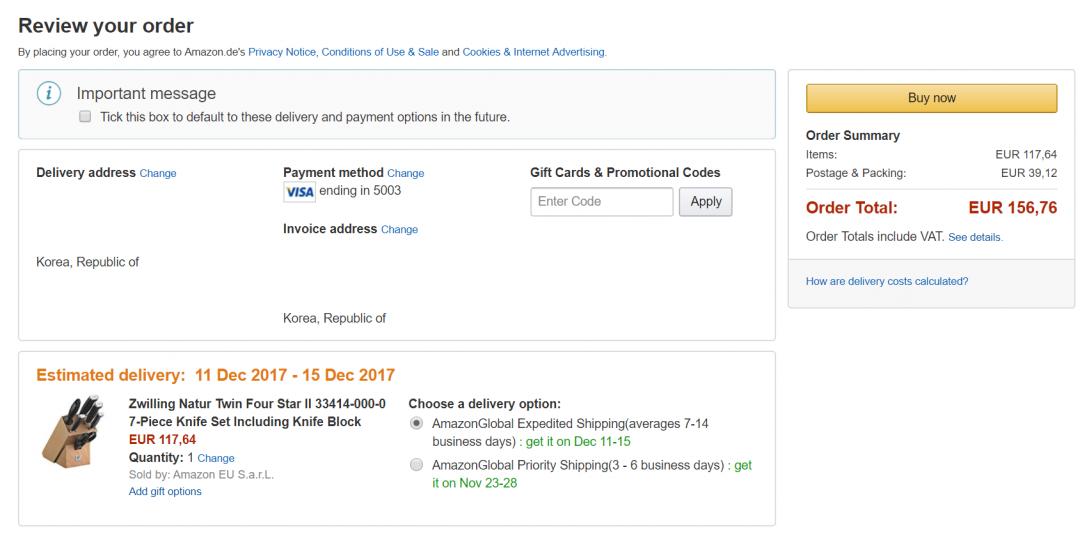
Task: Open Cookies & Internet Advertising link
Action: click(x=533, y=52)
